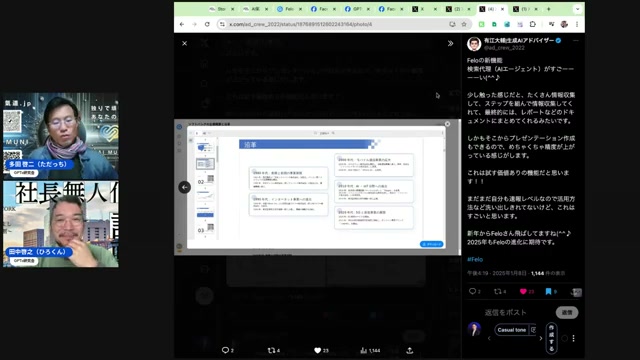
Task: Open the site information icon in address bar
Action: click(222, 24)
